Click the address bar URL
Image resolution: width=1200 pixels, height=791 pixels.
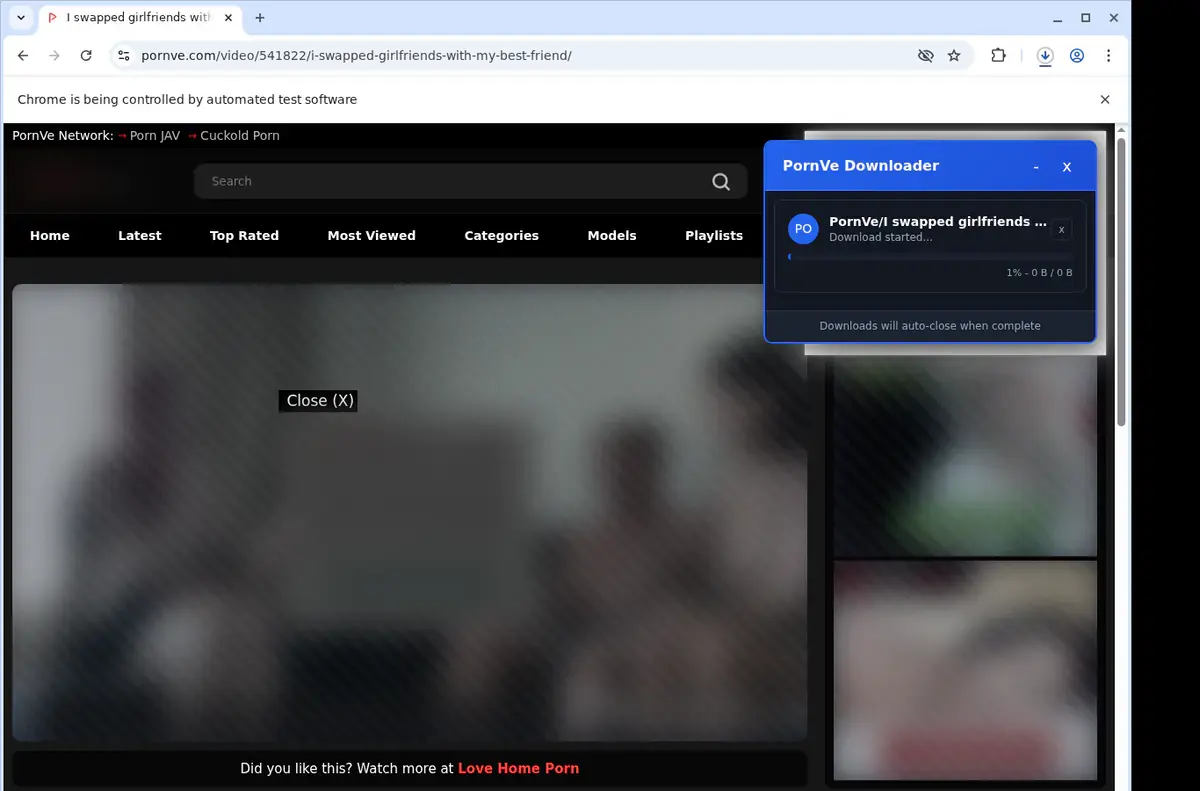(x=357, y=56)
